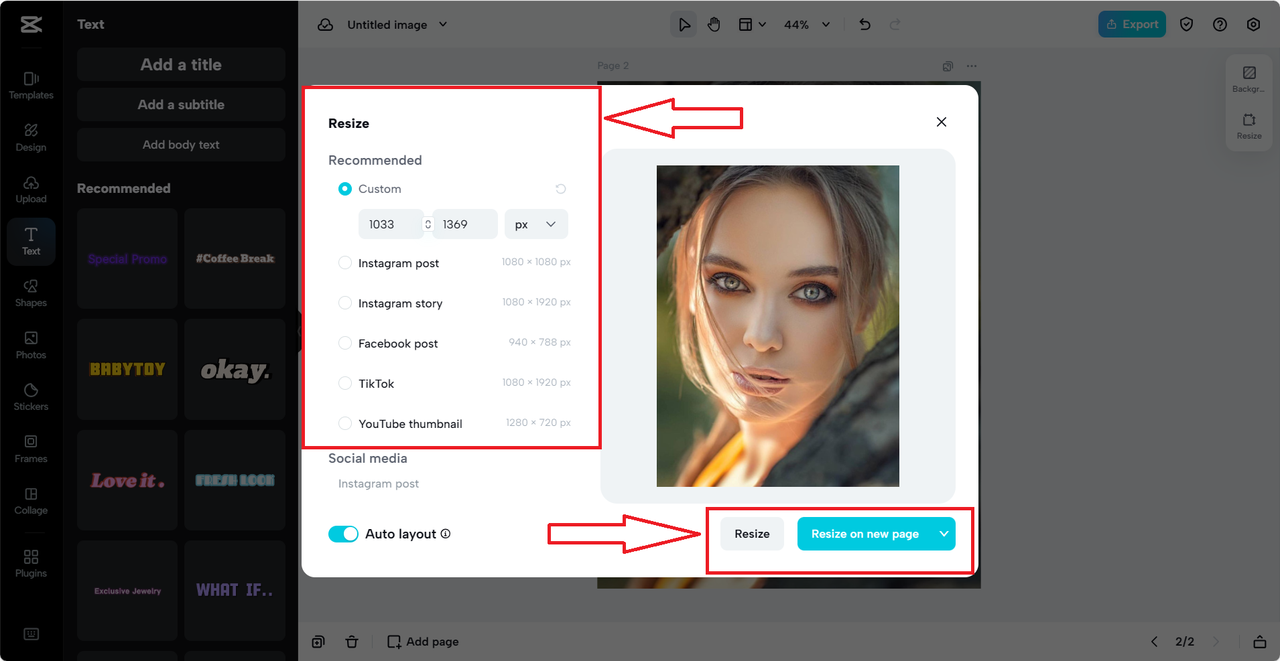Open the Templates sidebar panel

click(x=31, y=85)
